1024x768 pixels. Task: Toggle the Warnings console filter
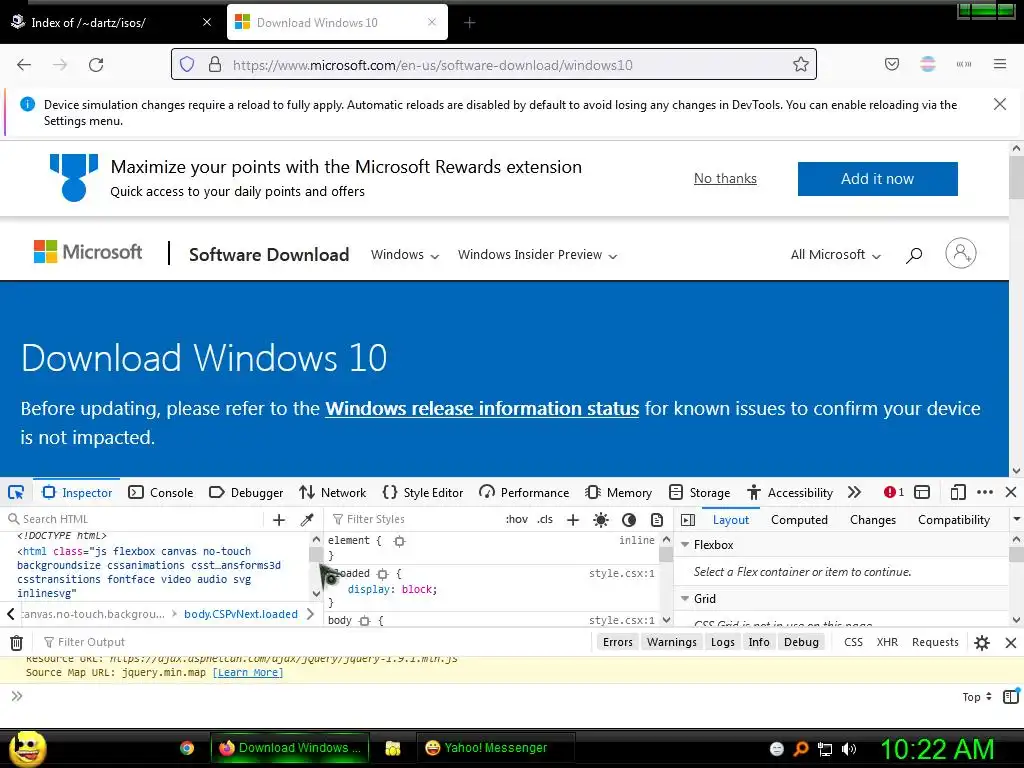(x=671, y=642)
